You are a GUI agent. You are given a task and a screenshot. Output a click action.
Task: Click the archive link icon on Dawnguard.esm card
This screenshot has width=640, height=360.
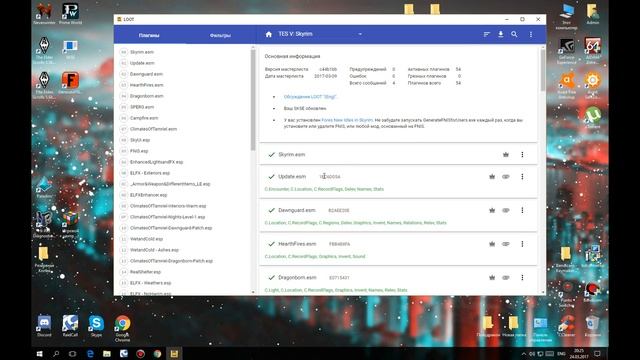coord(506,211)
